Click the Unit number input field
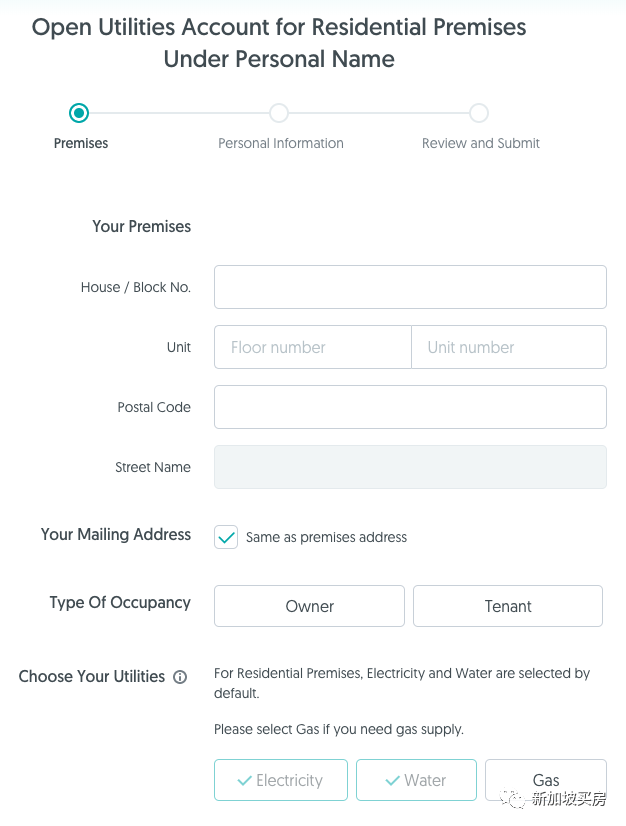Image resolution: width=626 pixels, height=826 pixels. click(509, 347)
